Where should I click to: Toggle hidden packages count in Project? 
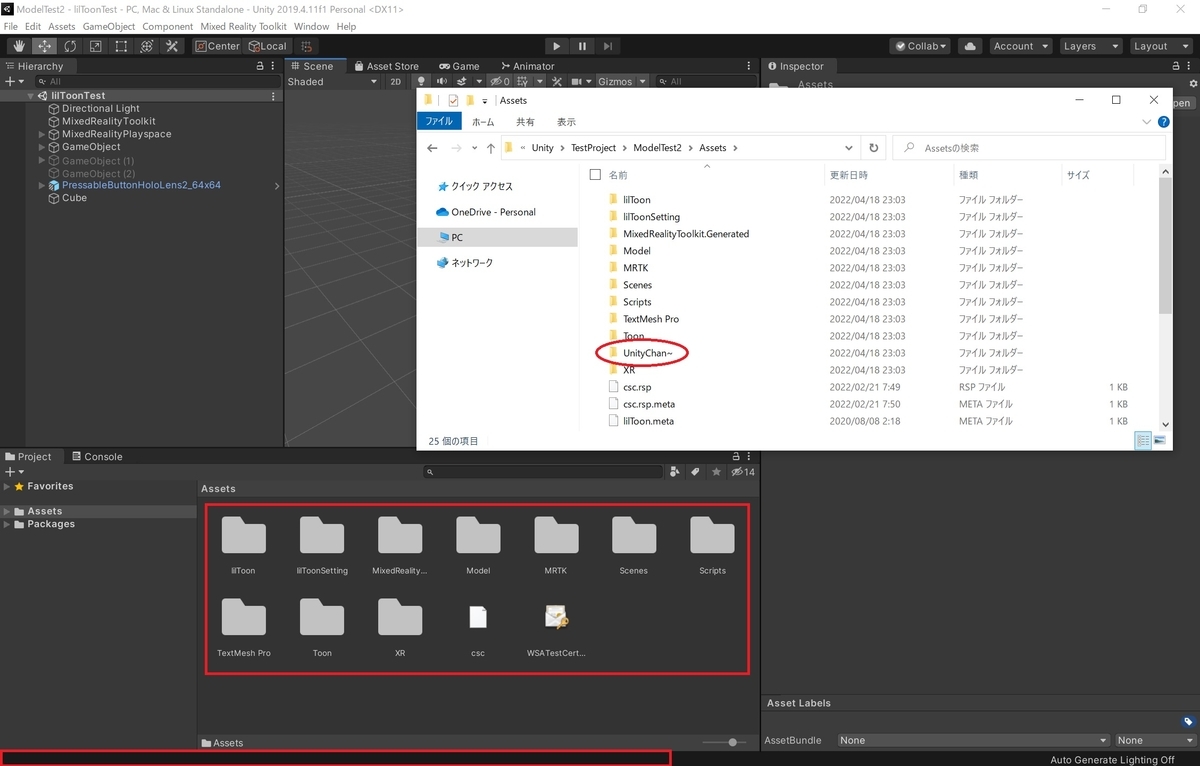click(x=743, y=472)
